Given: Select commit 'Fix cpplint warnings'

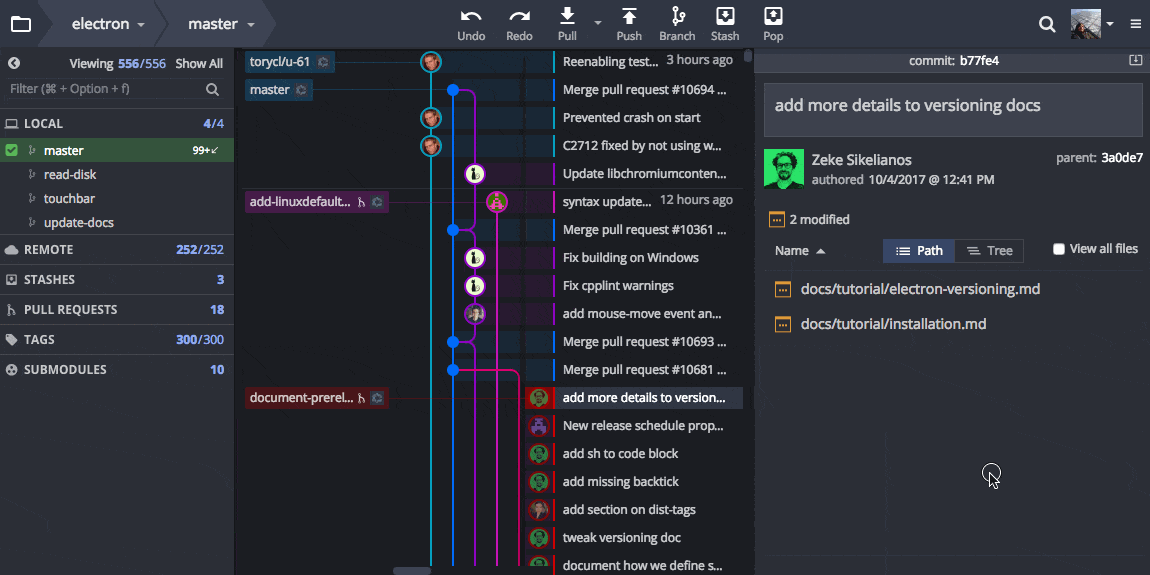Looking at the screenshot, I should coord(618,286).
